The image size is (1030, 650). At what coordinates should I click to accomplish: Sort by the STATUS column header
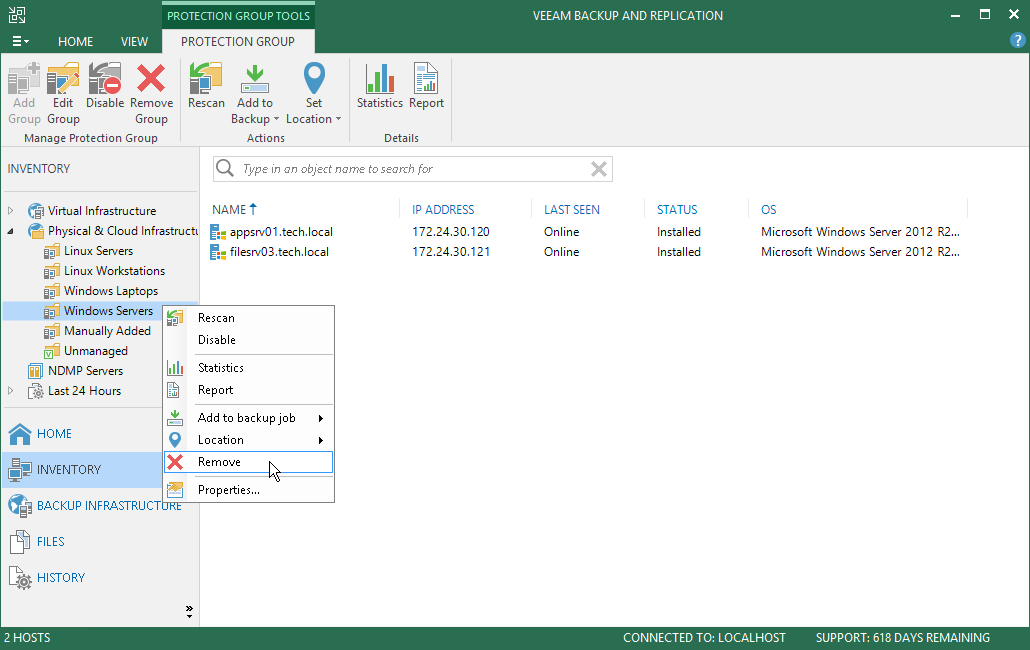click(677, 209)
